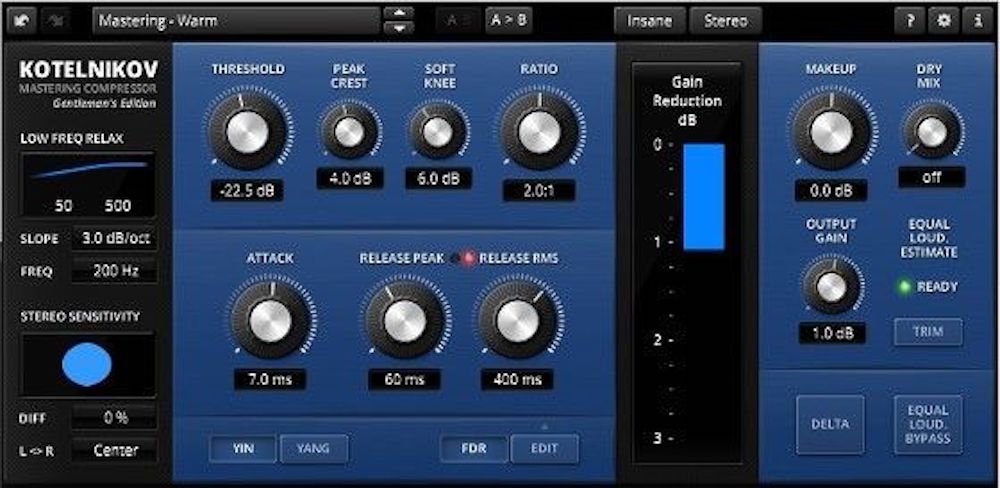Enable the DELTA monitoring button
The height and width of the screenshot is (488, 1000).
829,425
